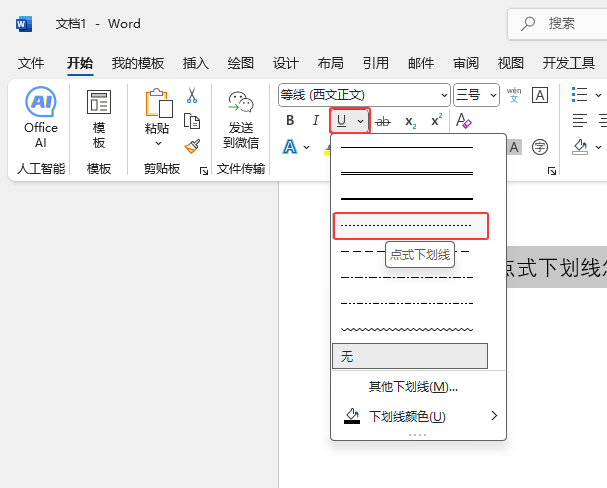
Task: Open the font size (三号) dropdown
Action: click(493, 95)
